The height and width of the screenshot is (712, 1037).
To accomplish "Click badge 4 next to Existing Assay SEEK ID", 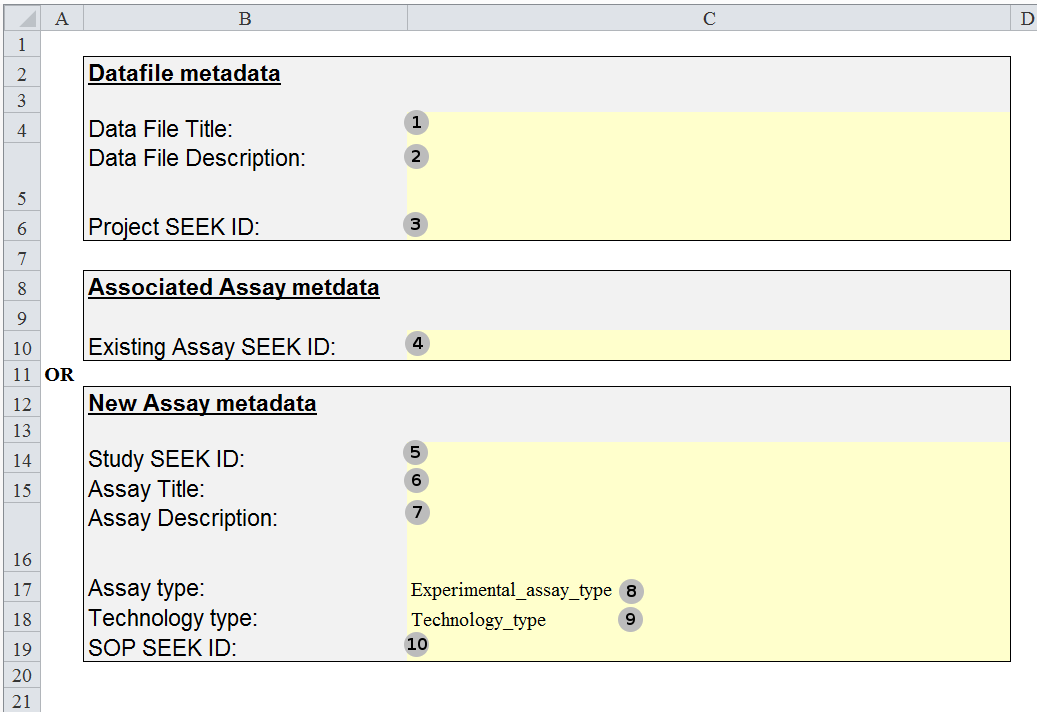I will (x=417, y=343).
